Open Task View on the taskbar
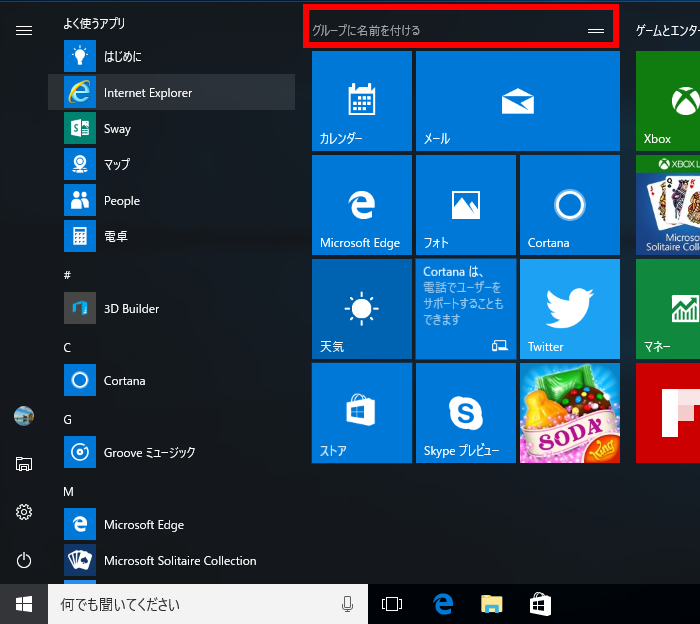 click(392, 604)
